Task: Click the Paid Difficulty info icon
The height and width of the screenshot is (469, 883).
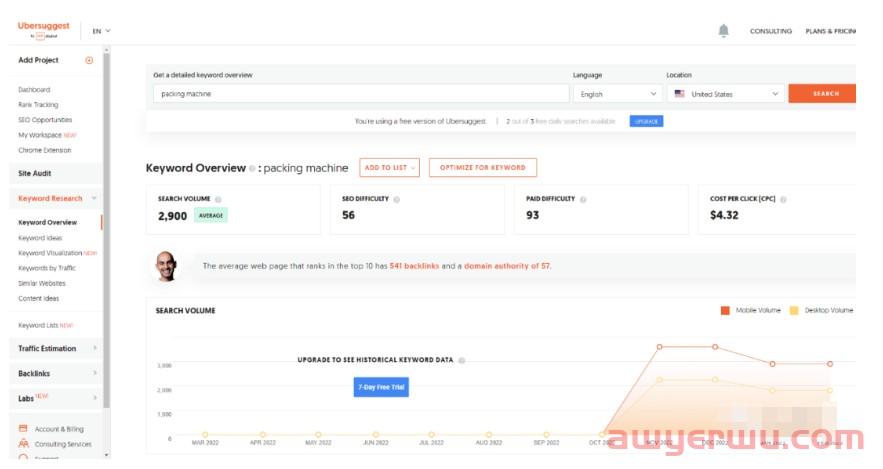Action: [x=583, y=199]
